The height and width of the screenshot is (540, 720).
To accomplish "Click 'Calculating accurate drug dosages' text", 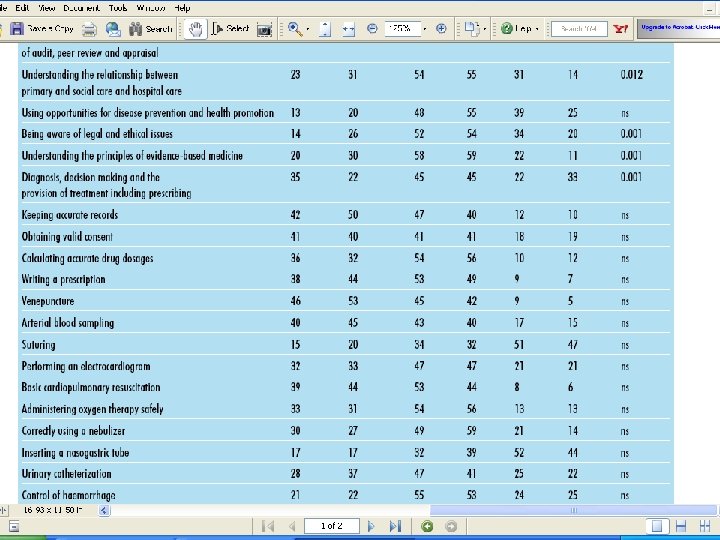I will [x=87, y=259].
